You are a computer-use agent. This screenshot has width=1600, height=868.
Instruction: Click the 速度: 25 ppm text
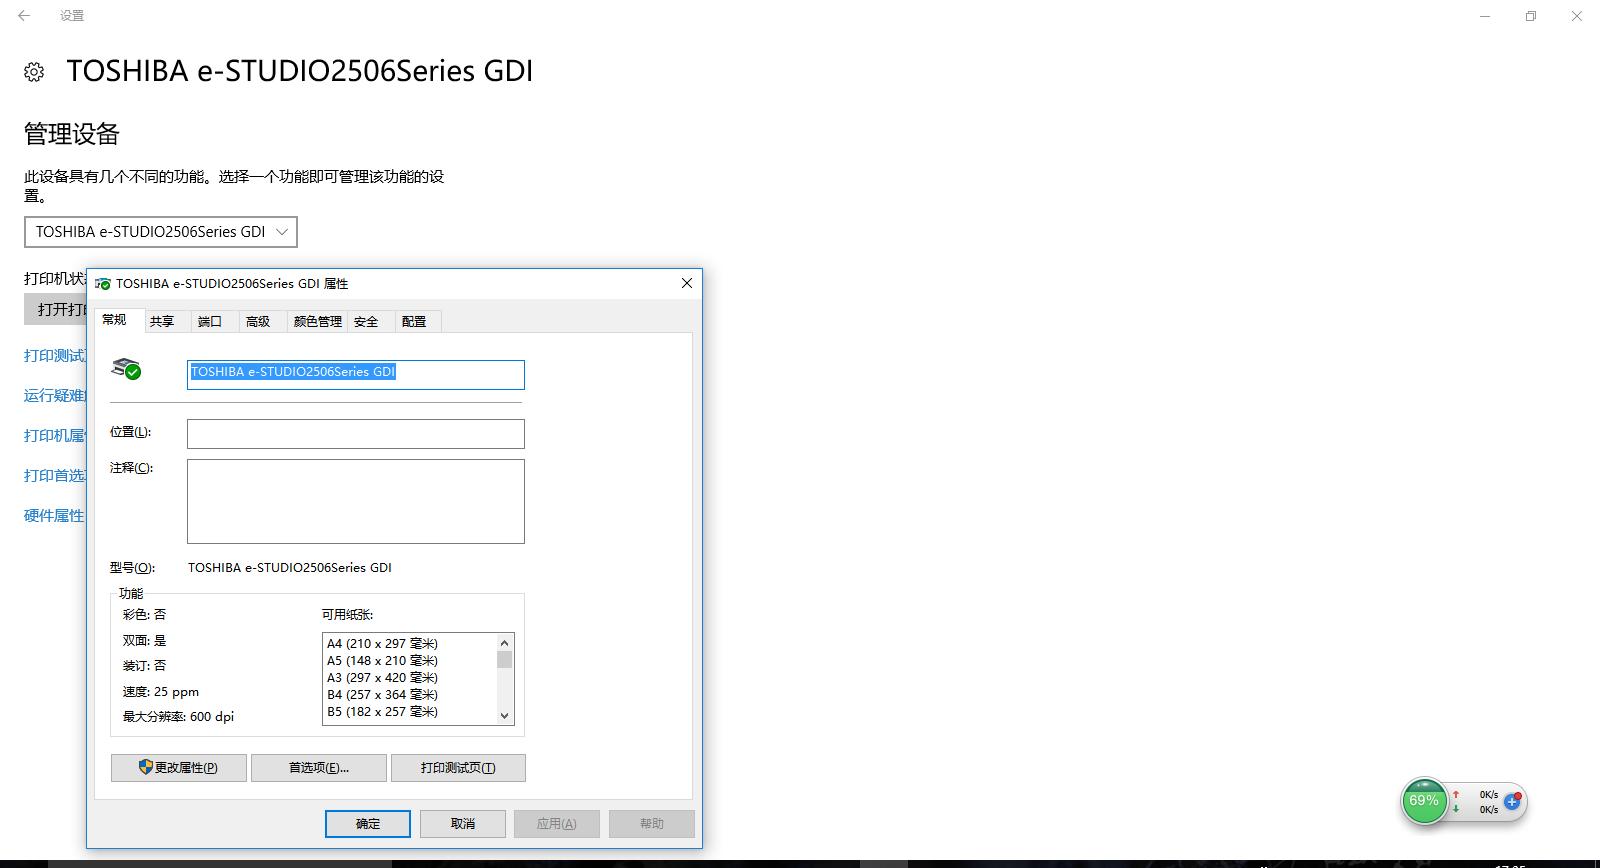tap(161, 692)
